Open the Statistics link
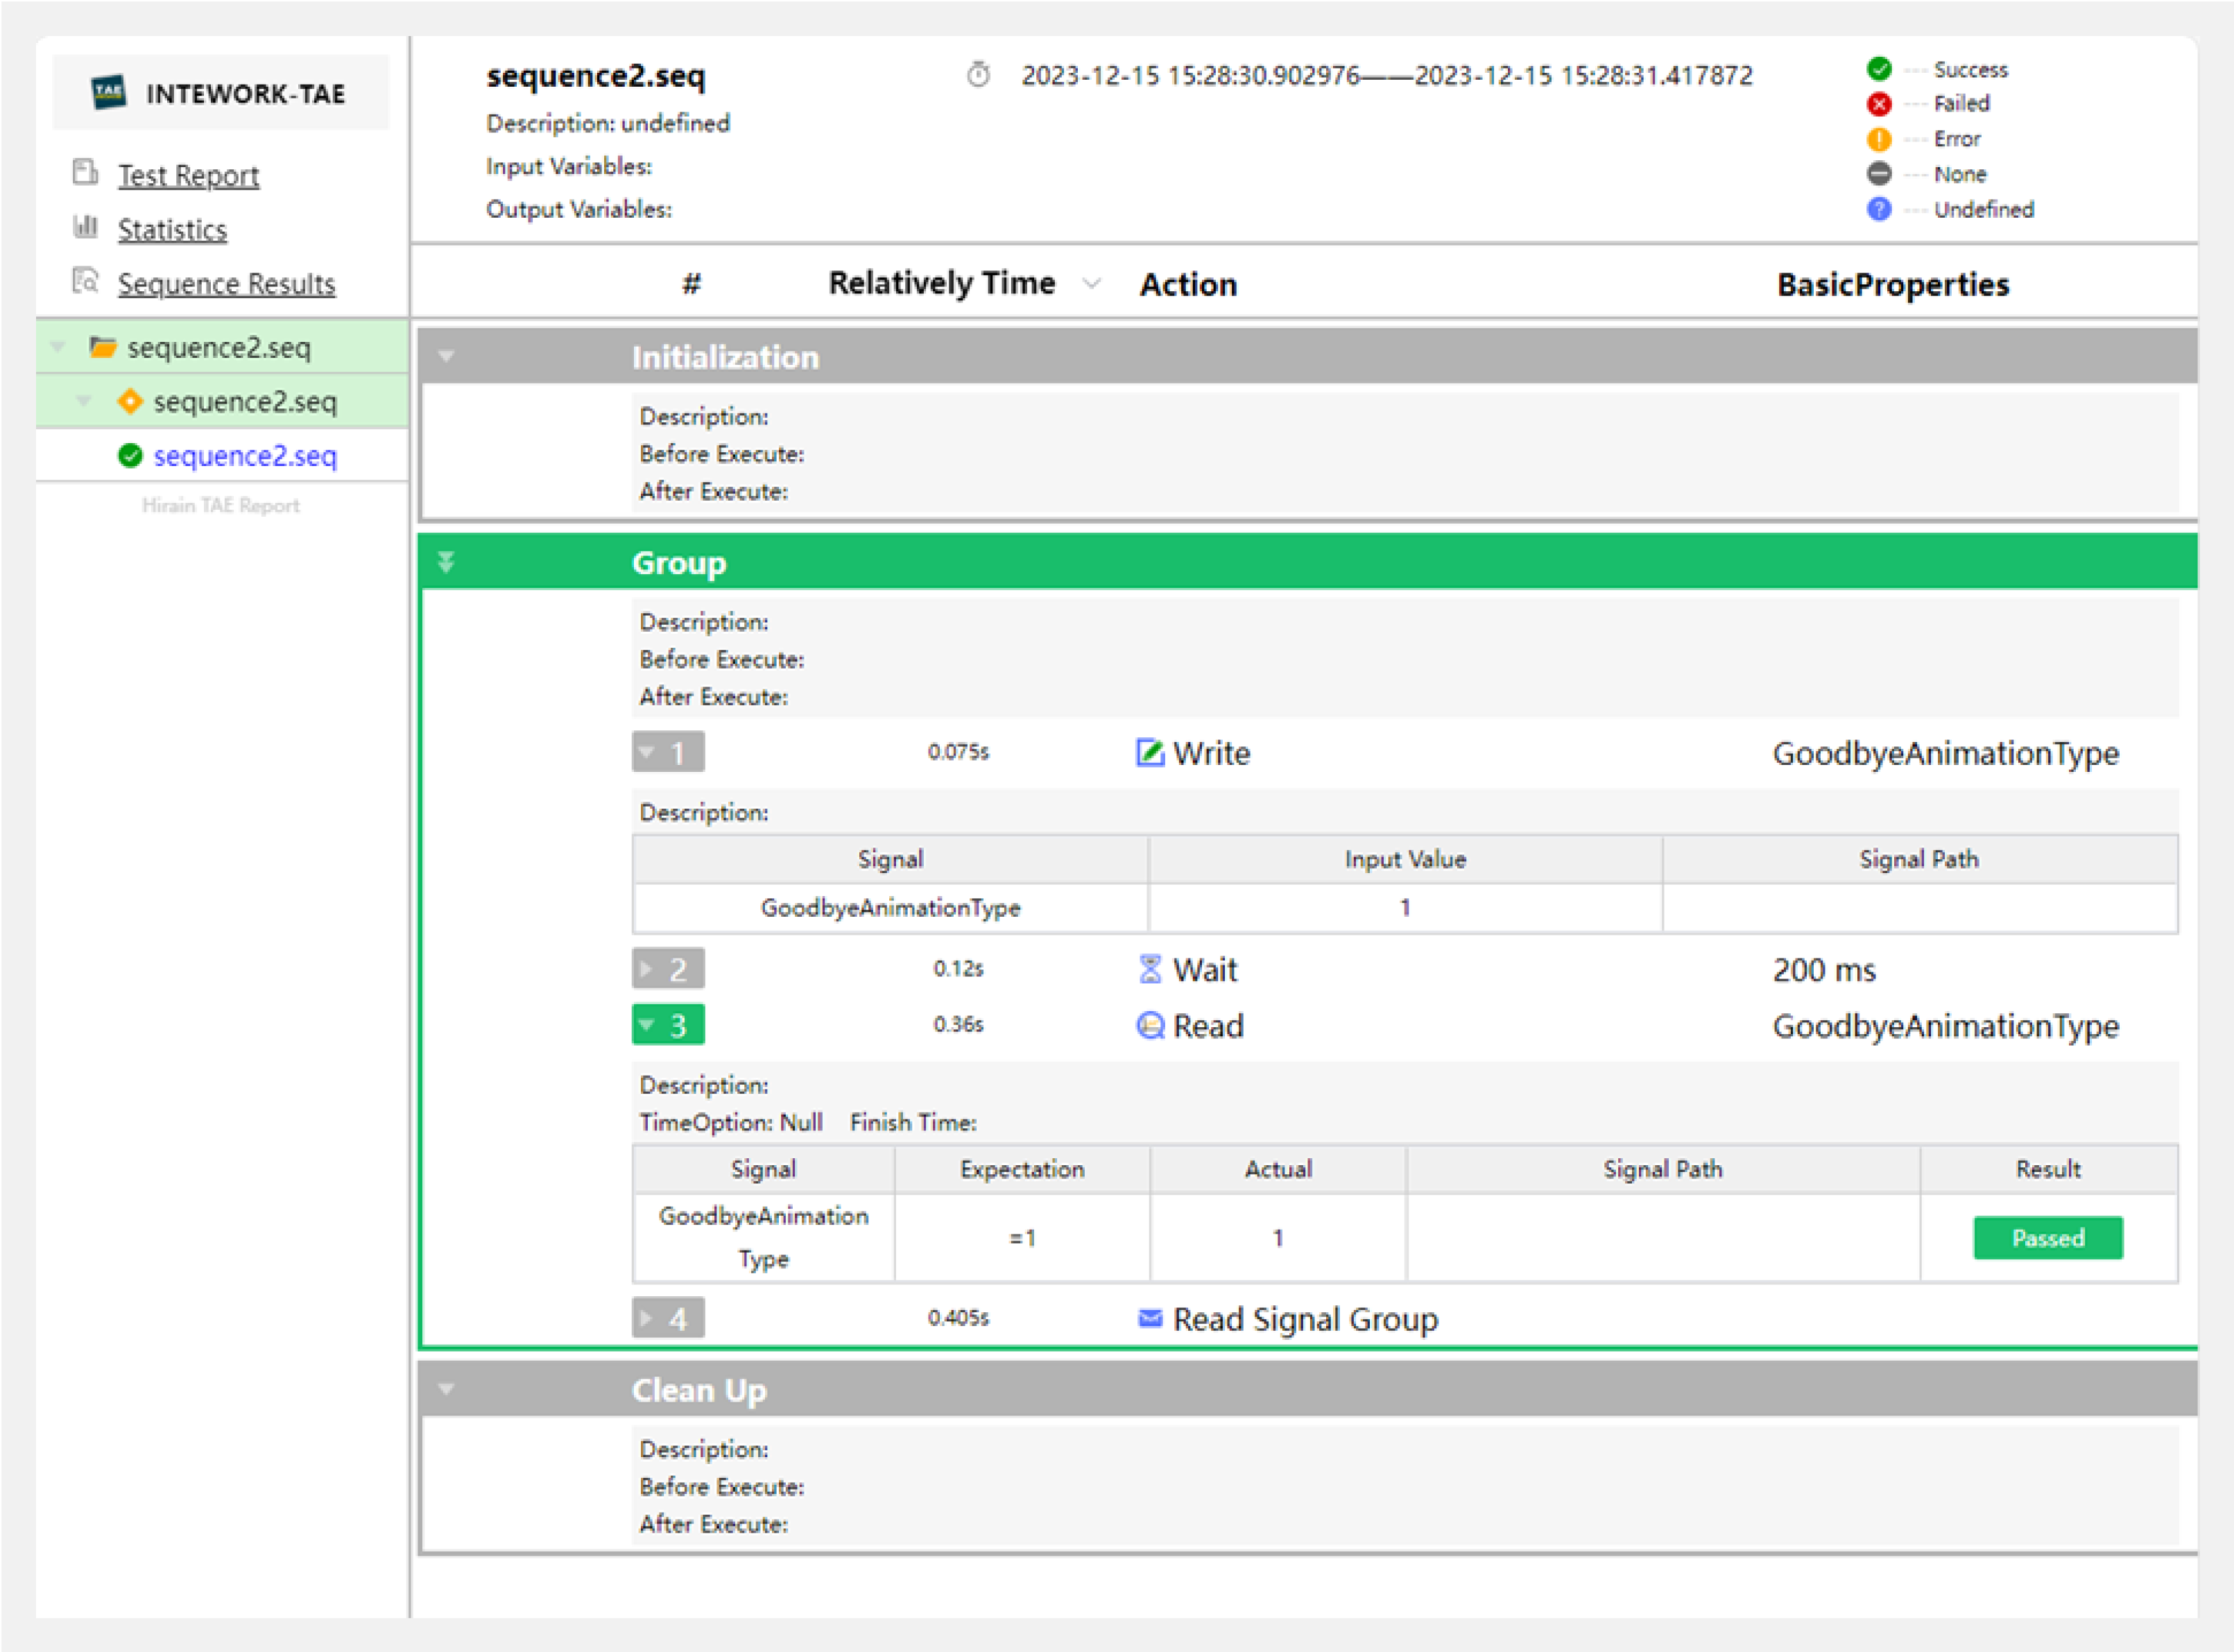Image resolution: width=2234 pixels, height=1652 pixels. pyautogui.click(x=172, y=230)
